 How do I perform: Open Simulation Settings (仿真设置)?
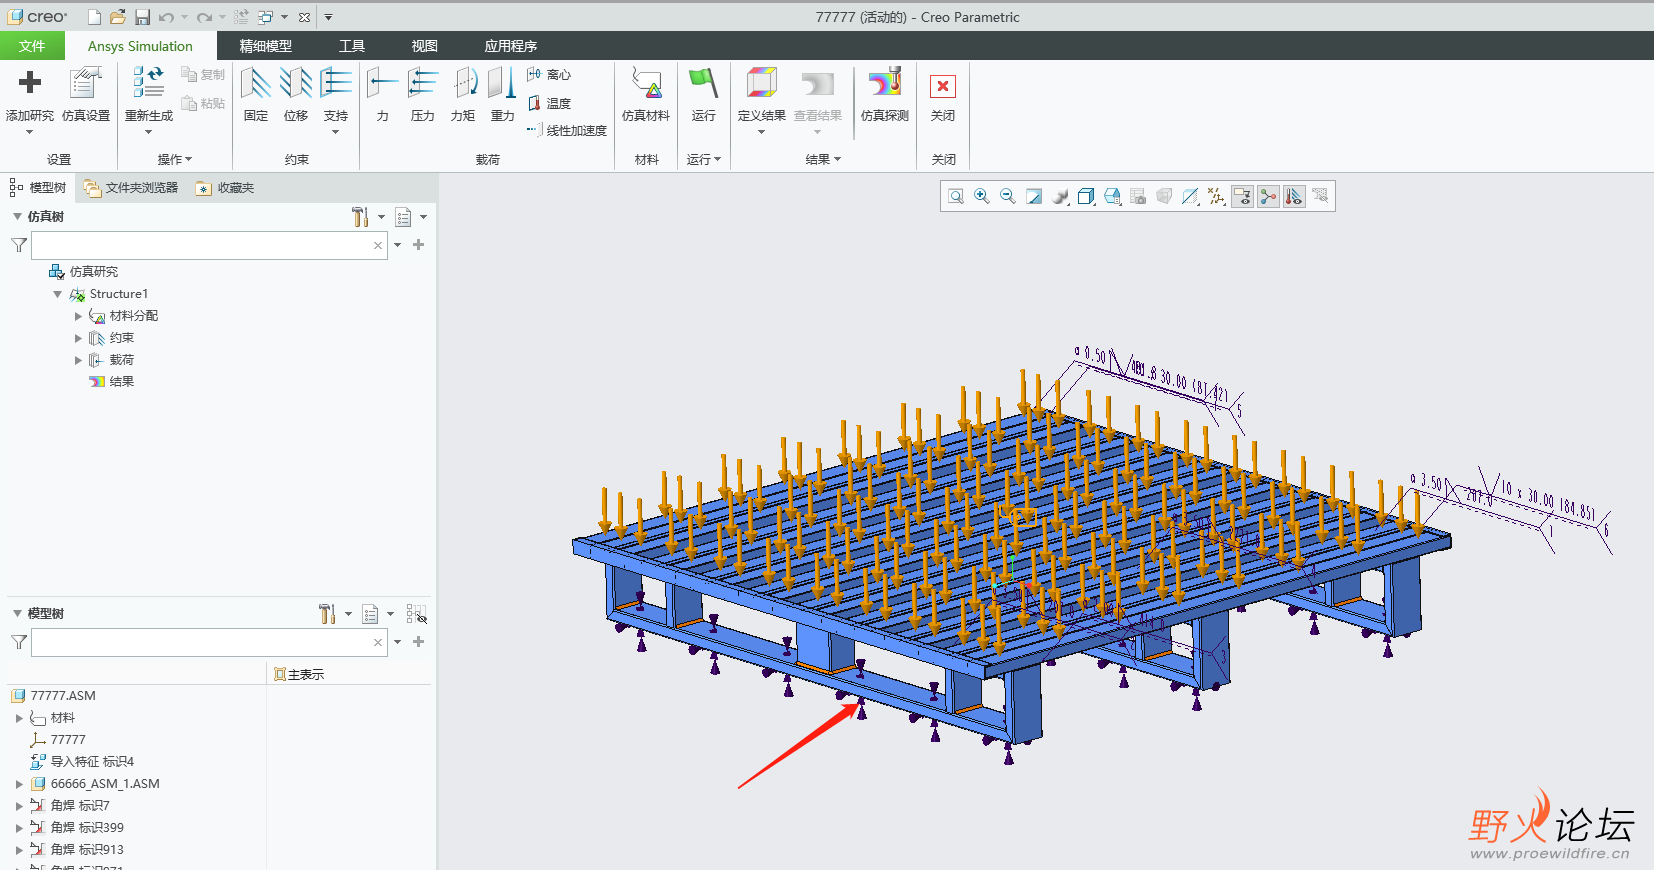coord(86,94)
